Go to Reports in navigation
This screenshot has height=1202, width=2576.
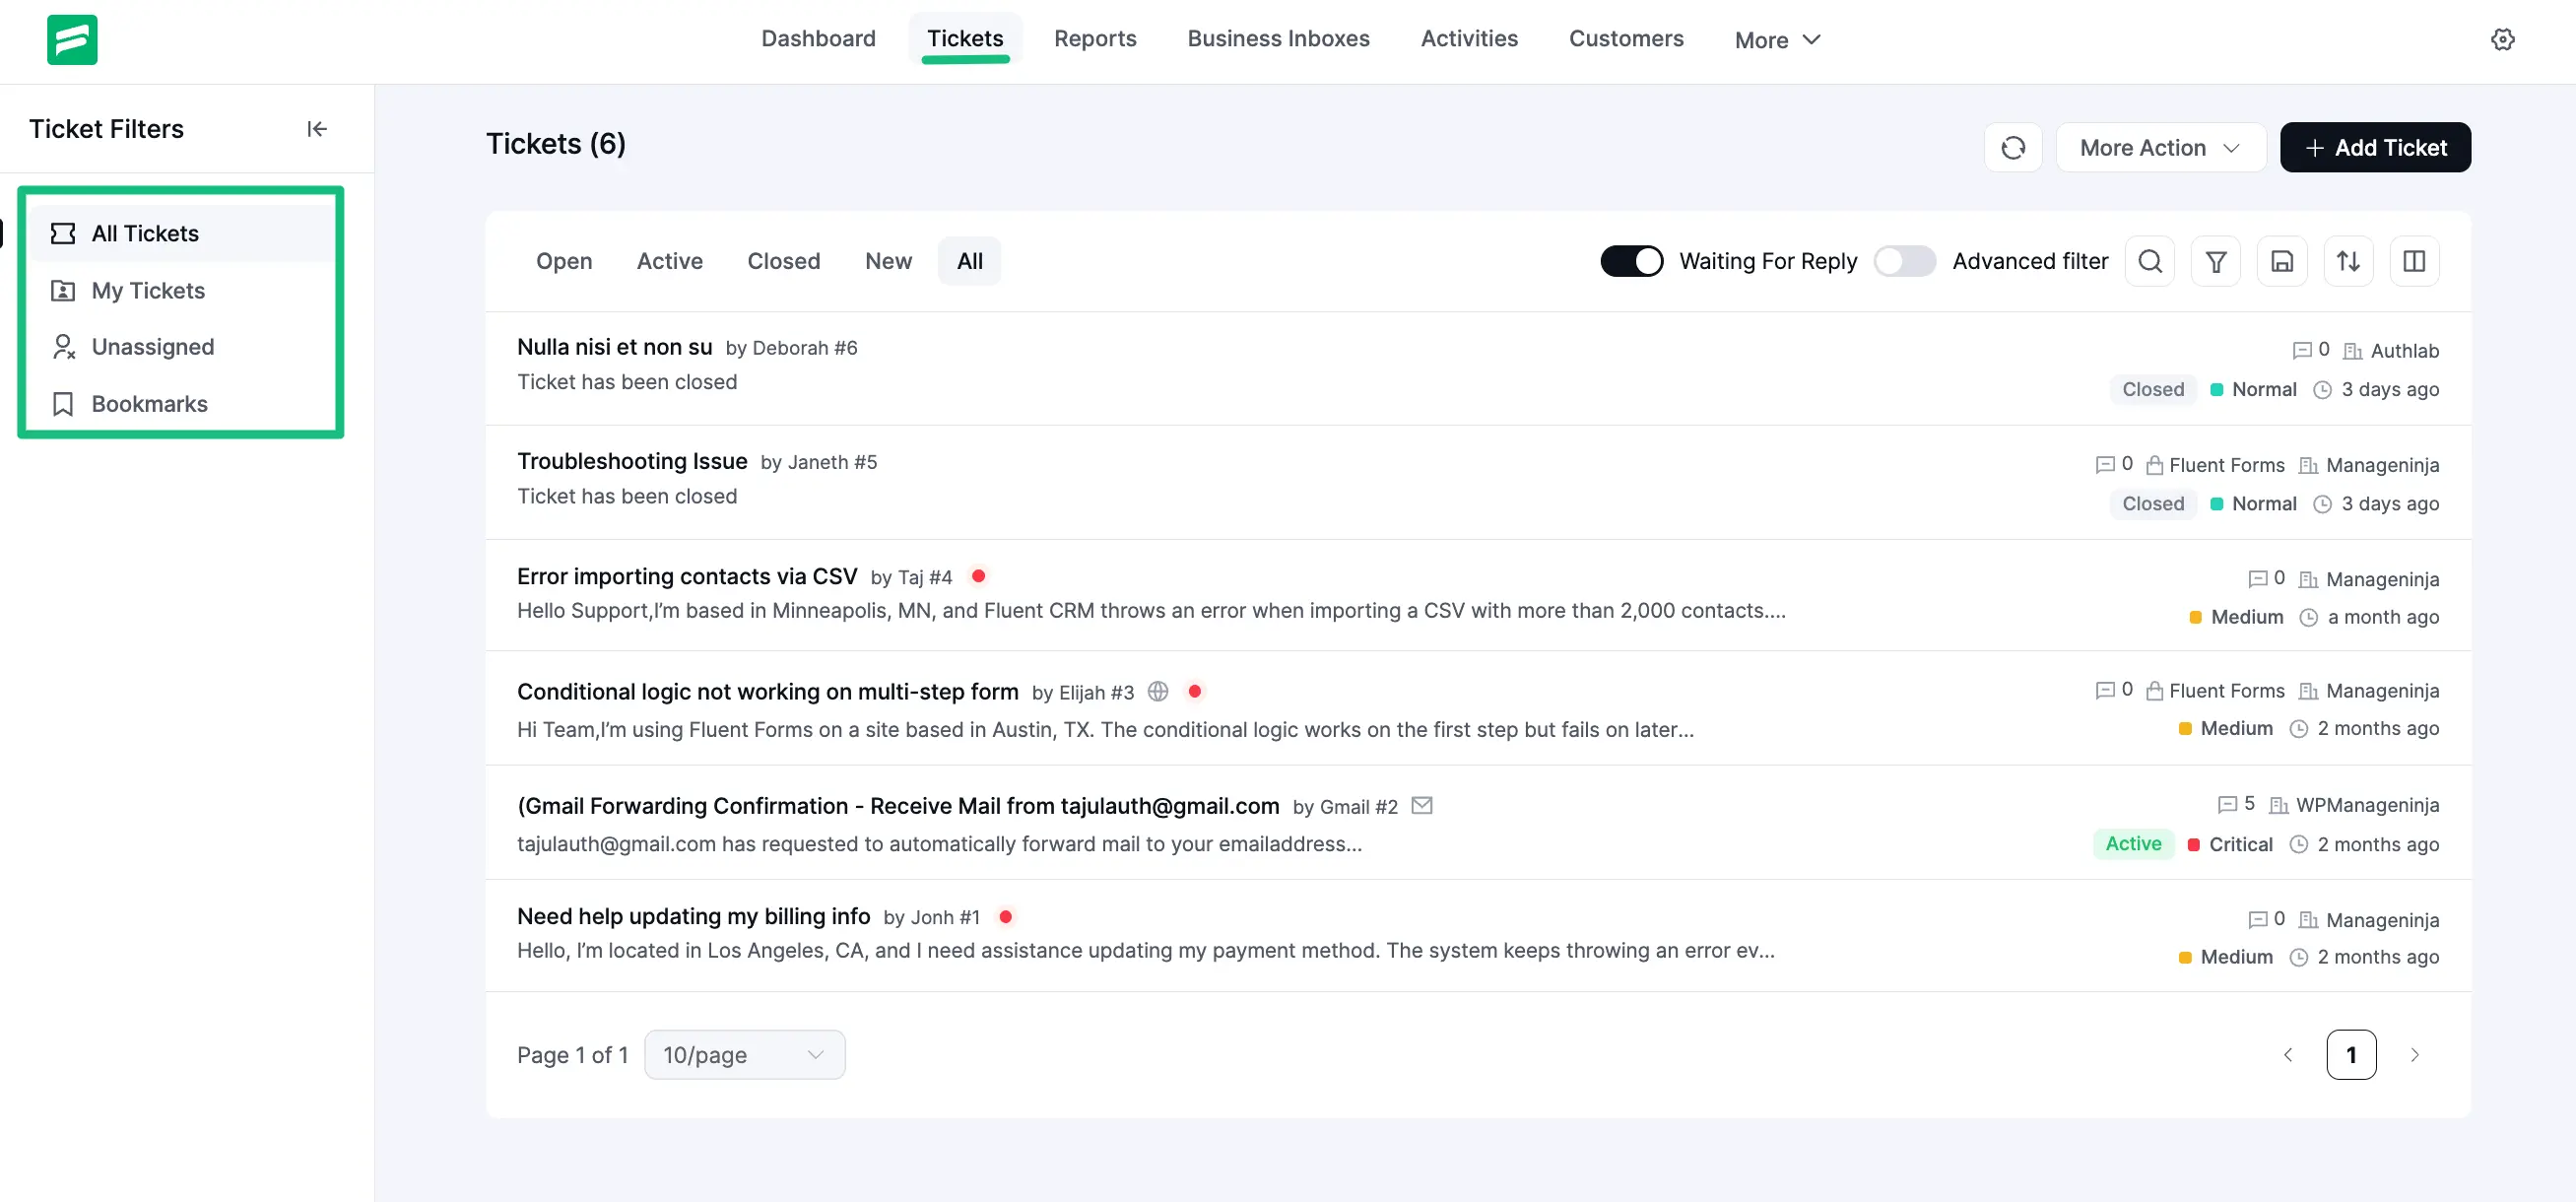coord(1094,38)
